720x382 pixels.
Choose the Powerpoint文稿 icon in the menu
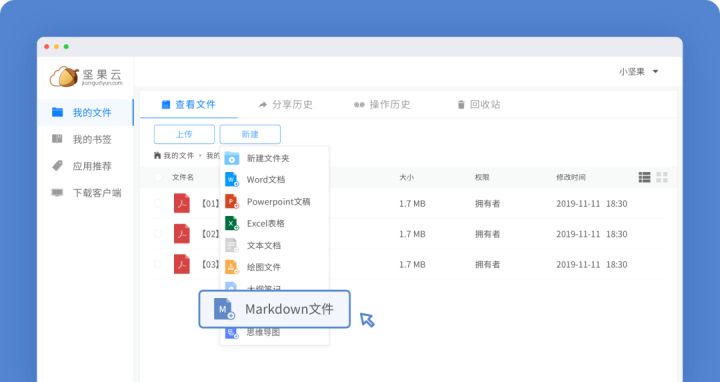pyautogui.click(x=232, y=202)
